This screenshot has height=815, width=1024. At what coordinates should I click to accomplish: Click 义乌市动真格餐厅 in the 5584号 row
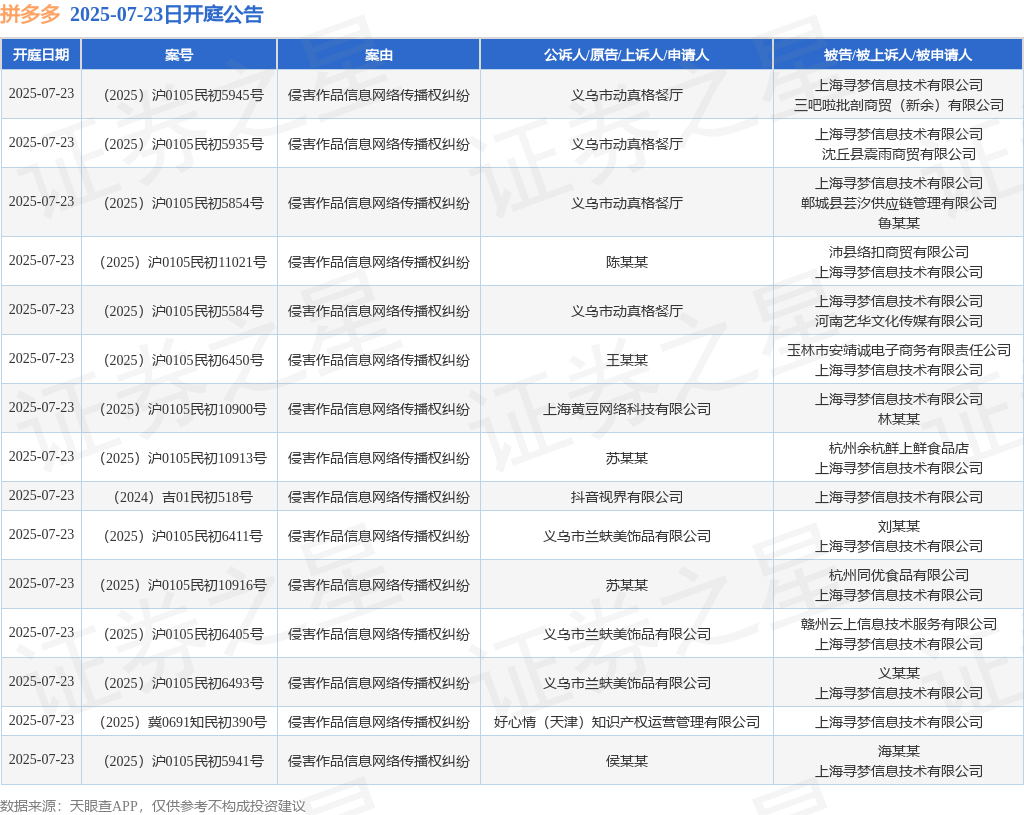626,311
